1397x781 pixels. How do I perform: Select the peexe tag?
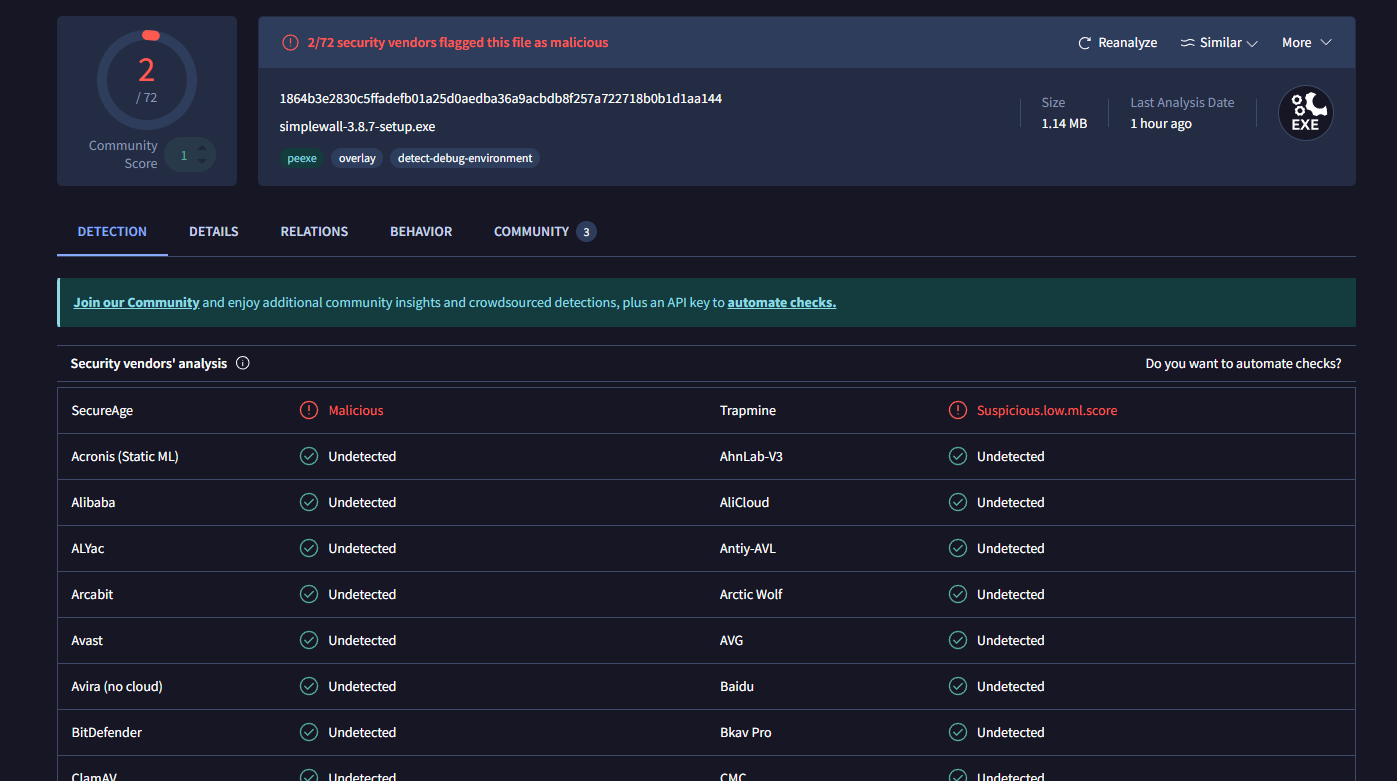tap(302, 158)
